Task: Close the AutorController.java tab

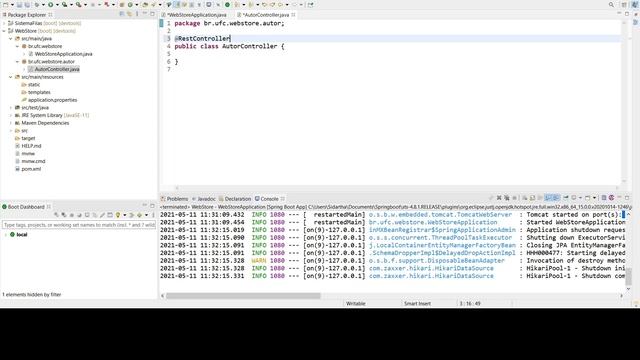Action: tap(293, 15)
